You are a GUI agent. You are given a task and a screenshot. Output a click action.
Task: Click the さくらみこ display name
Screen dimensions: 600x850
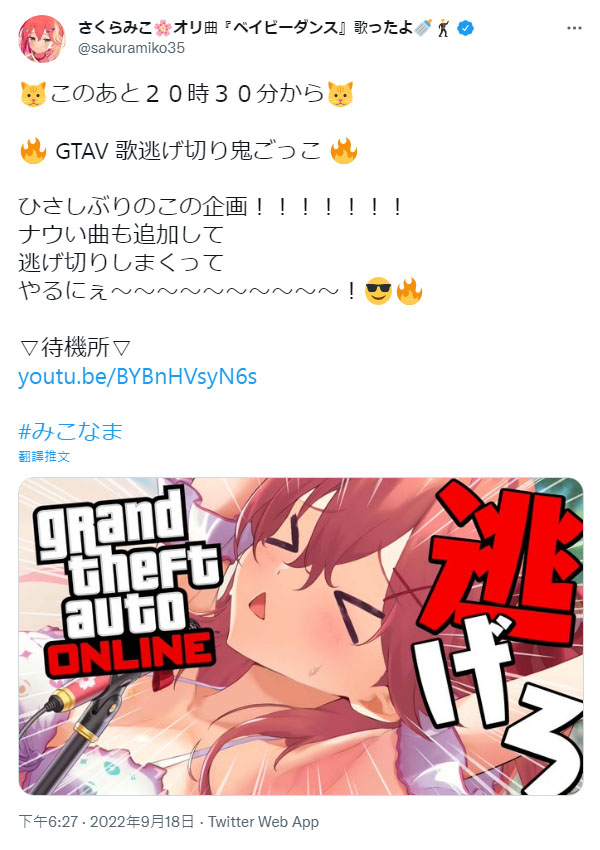[116, 28]
